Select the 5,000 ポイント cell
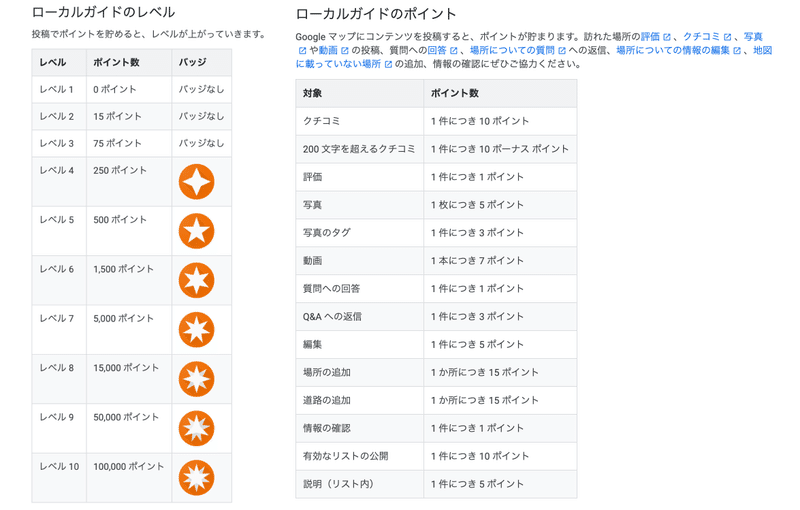800x510 pixels. [129, 330]
